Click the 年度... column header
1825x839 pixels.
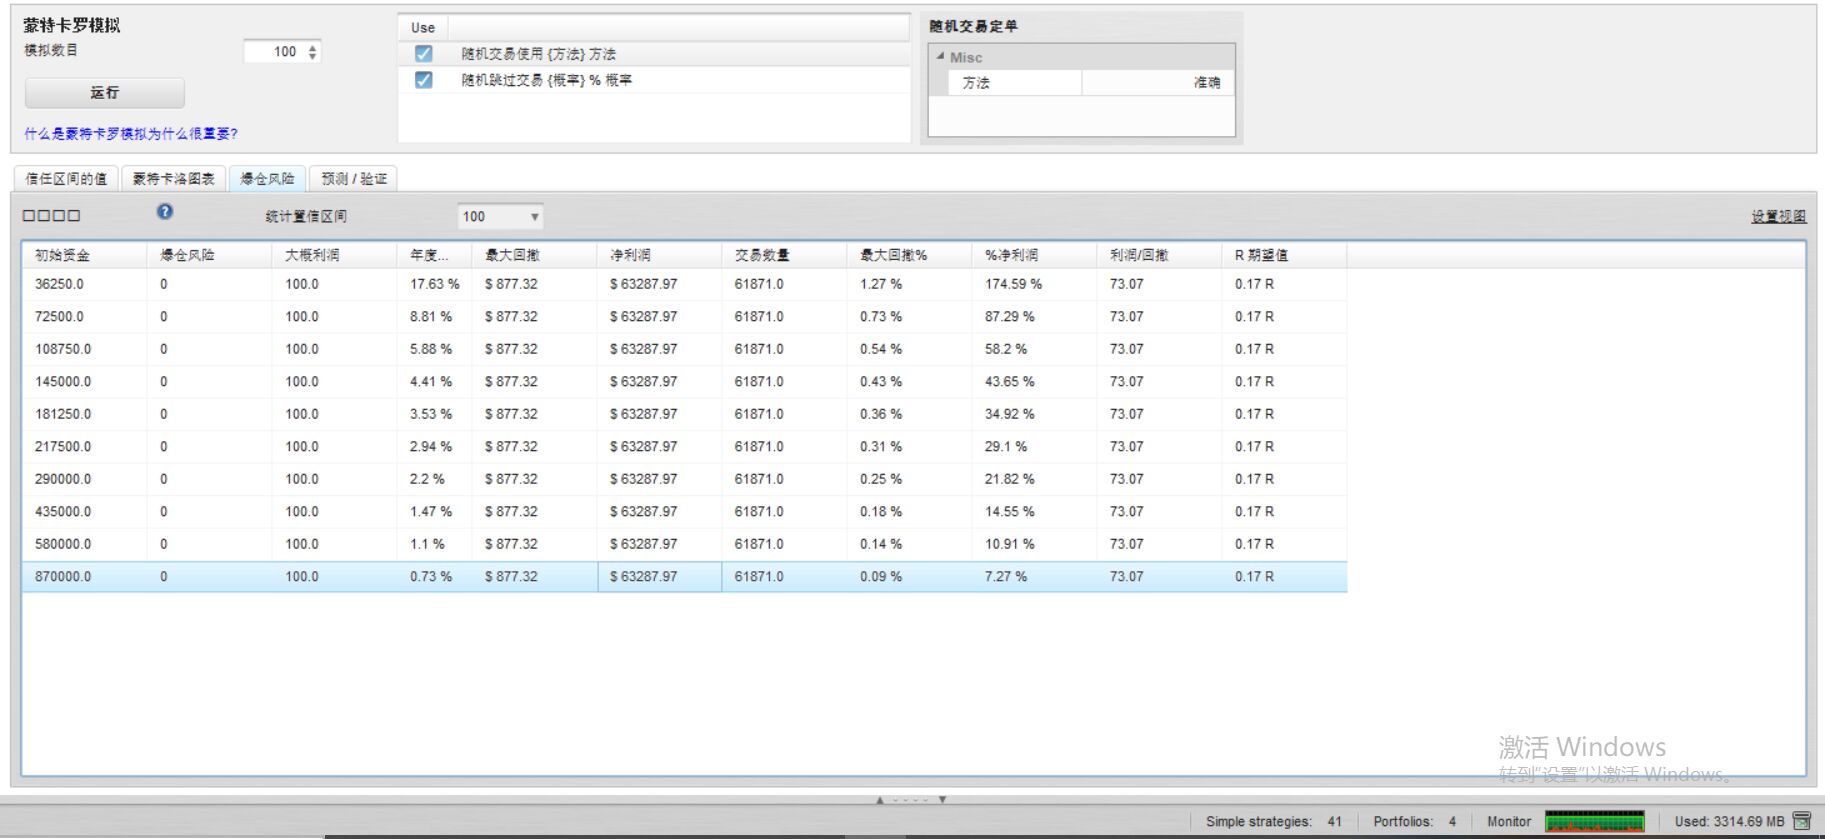tap(434, 255)
